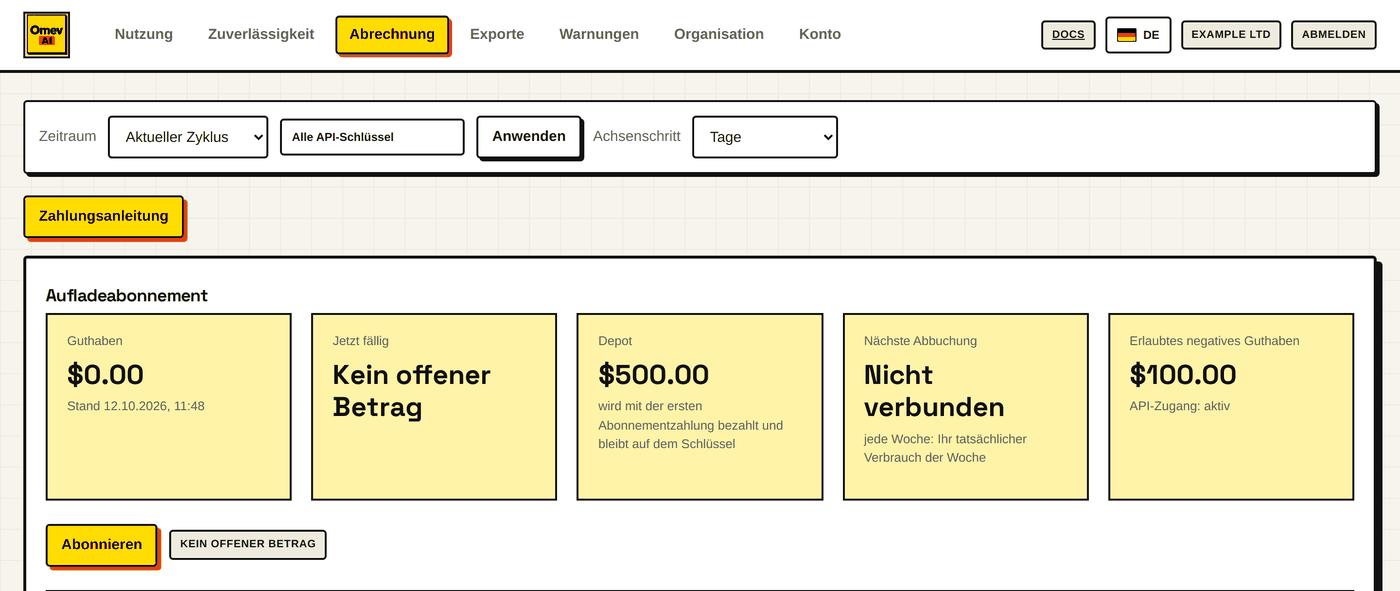Click the Achsenschritt label
This screenshot has width=1400, height=591.
click(637, 136)
